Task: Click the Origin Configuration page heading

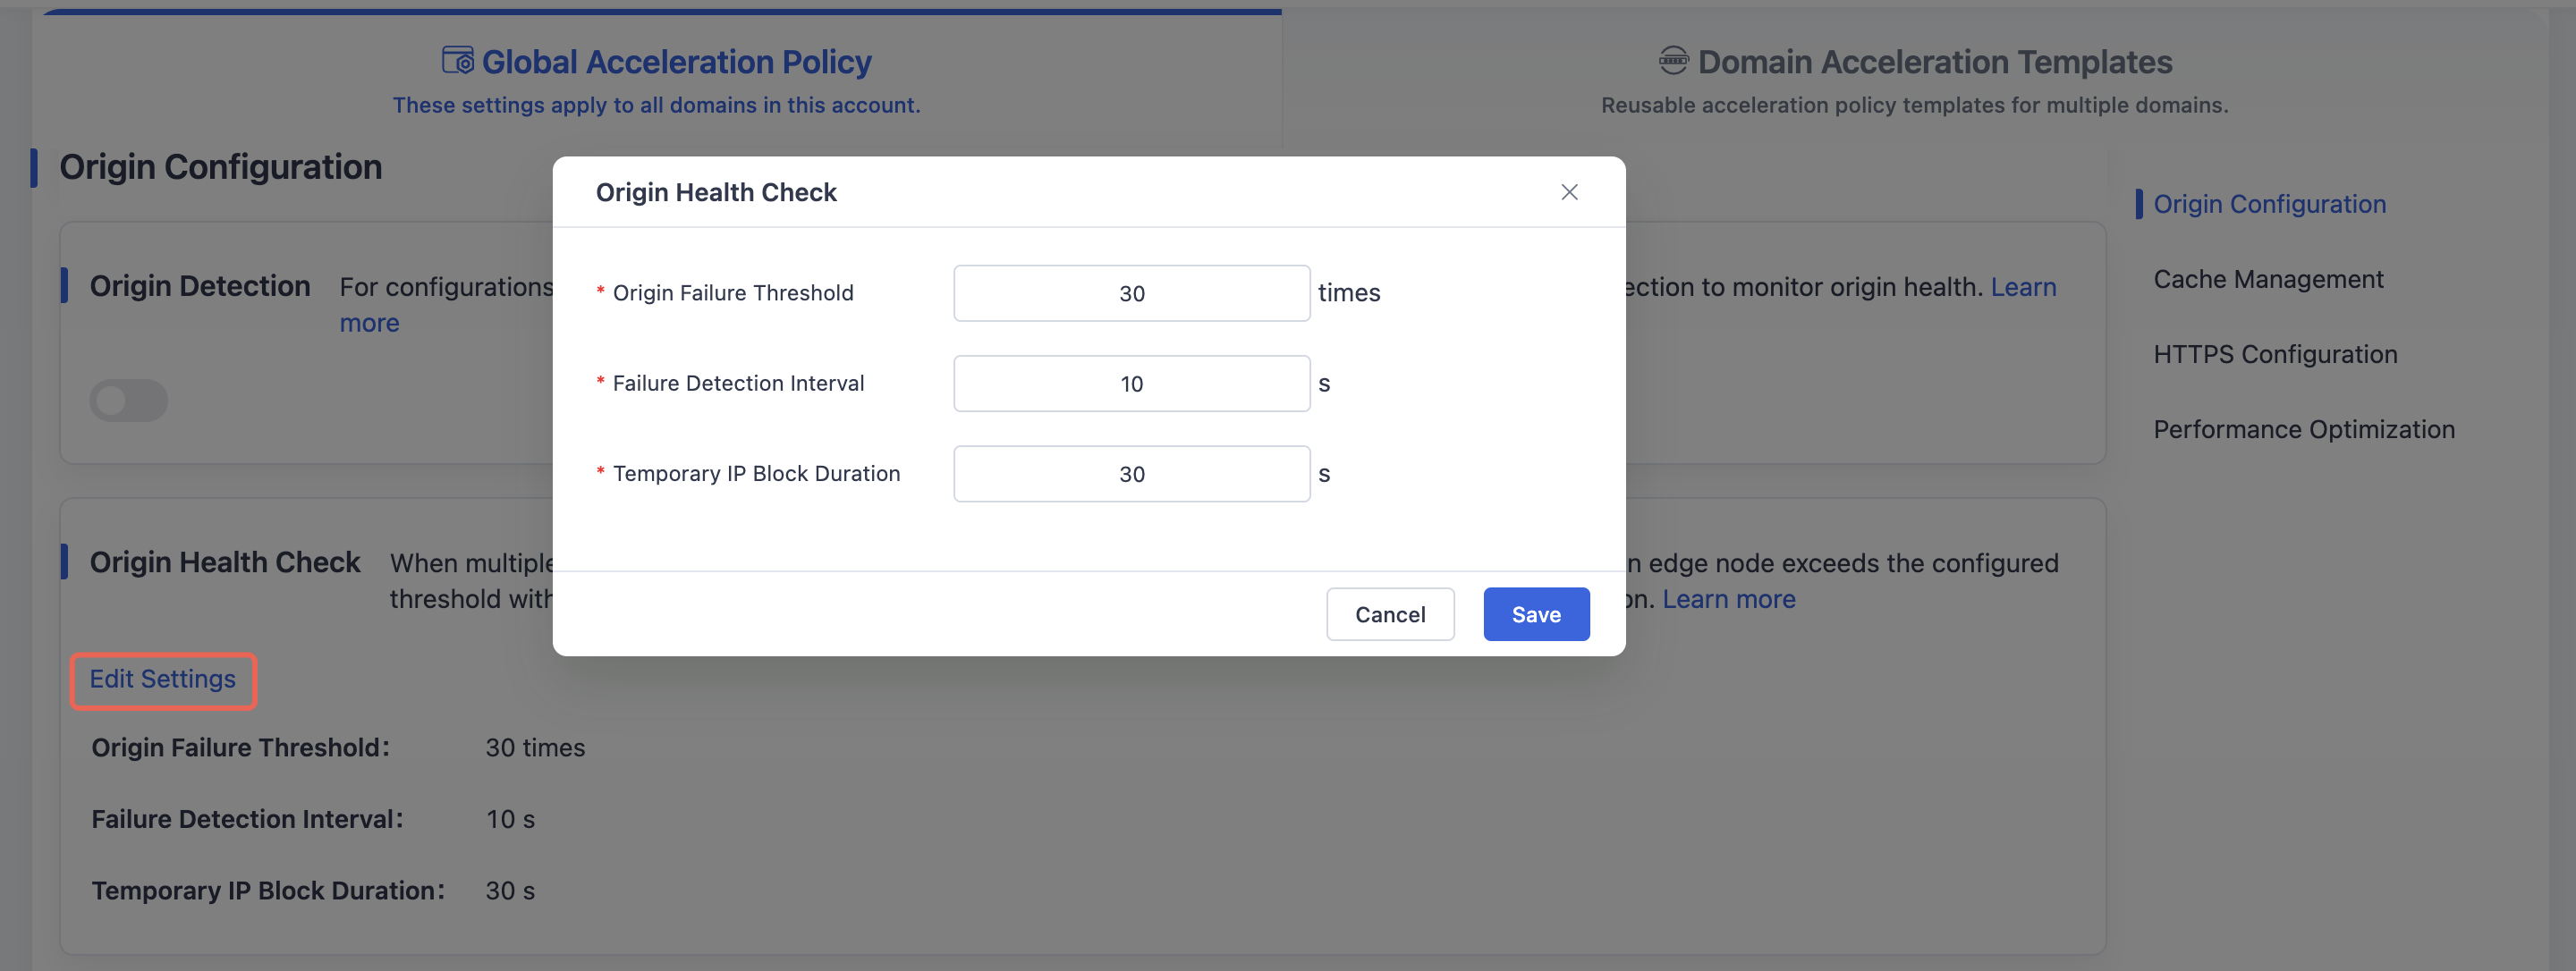Action: (221, 167)
